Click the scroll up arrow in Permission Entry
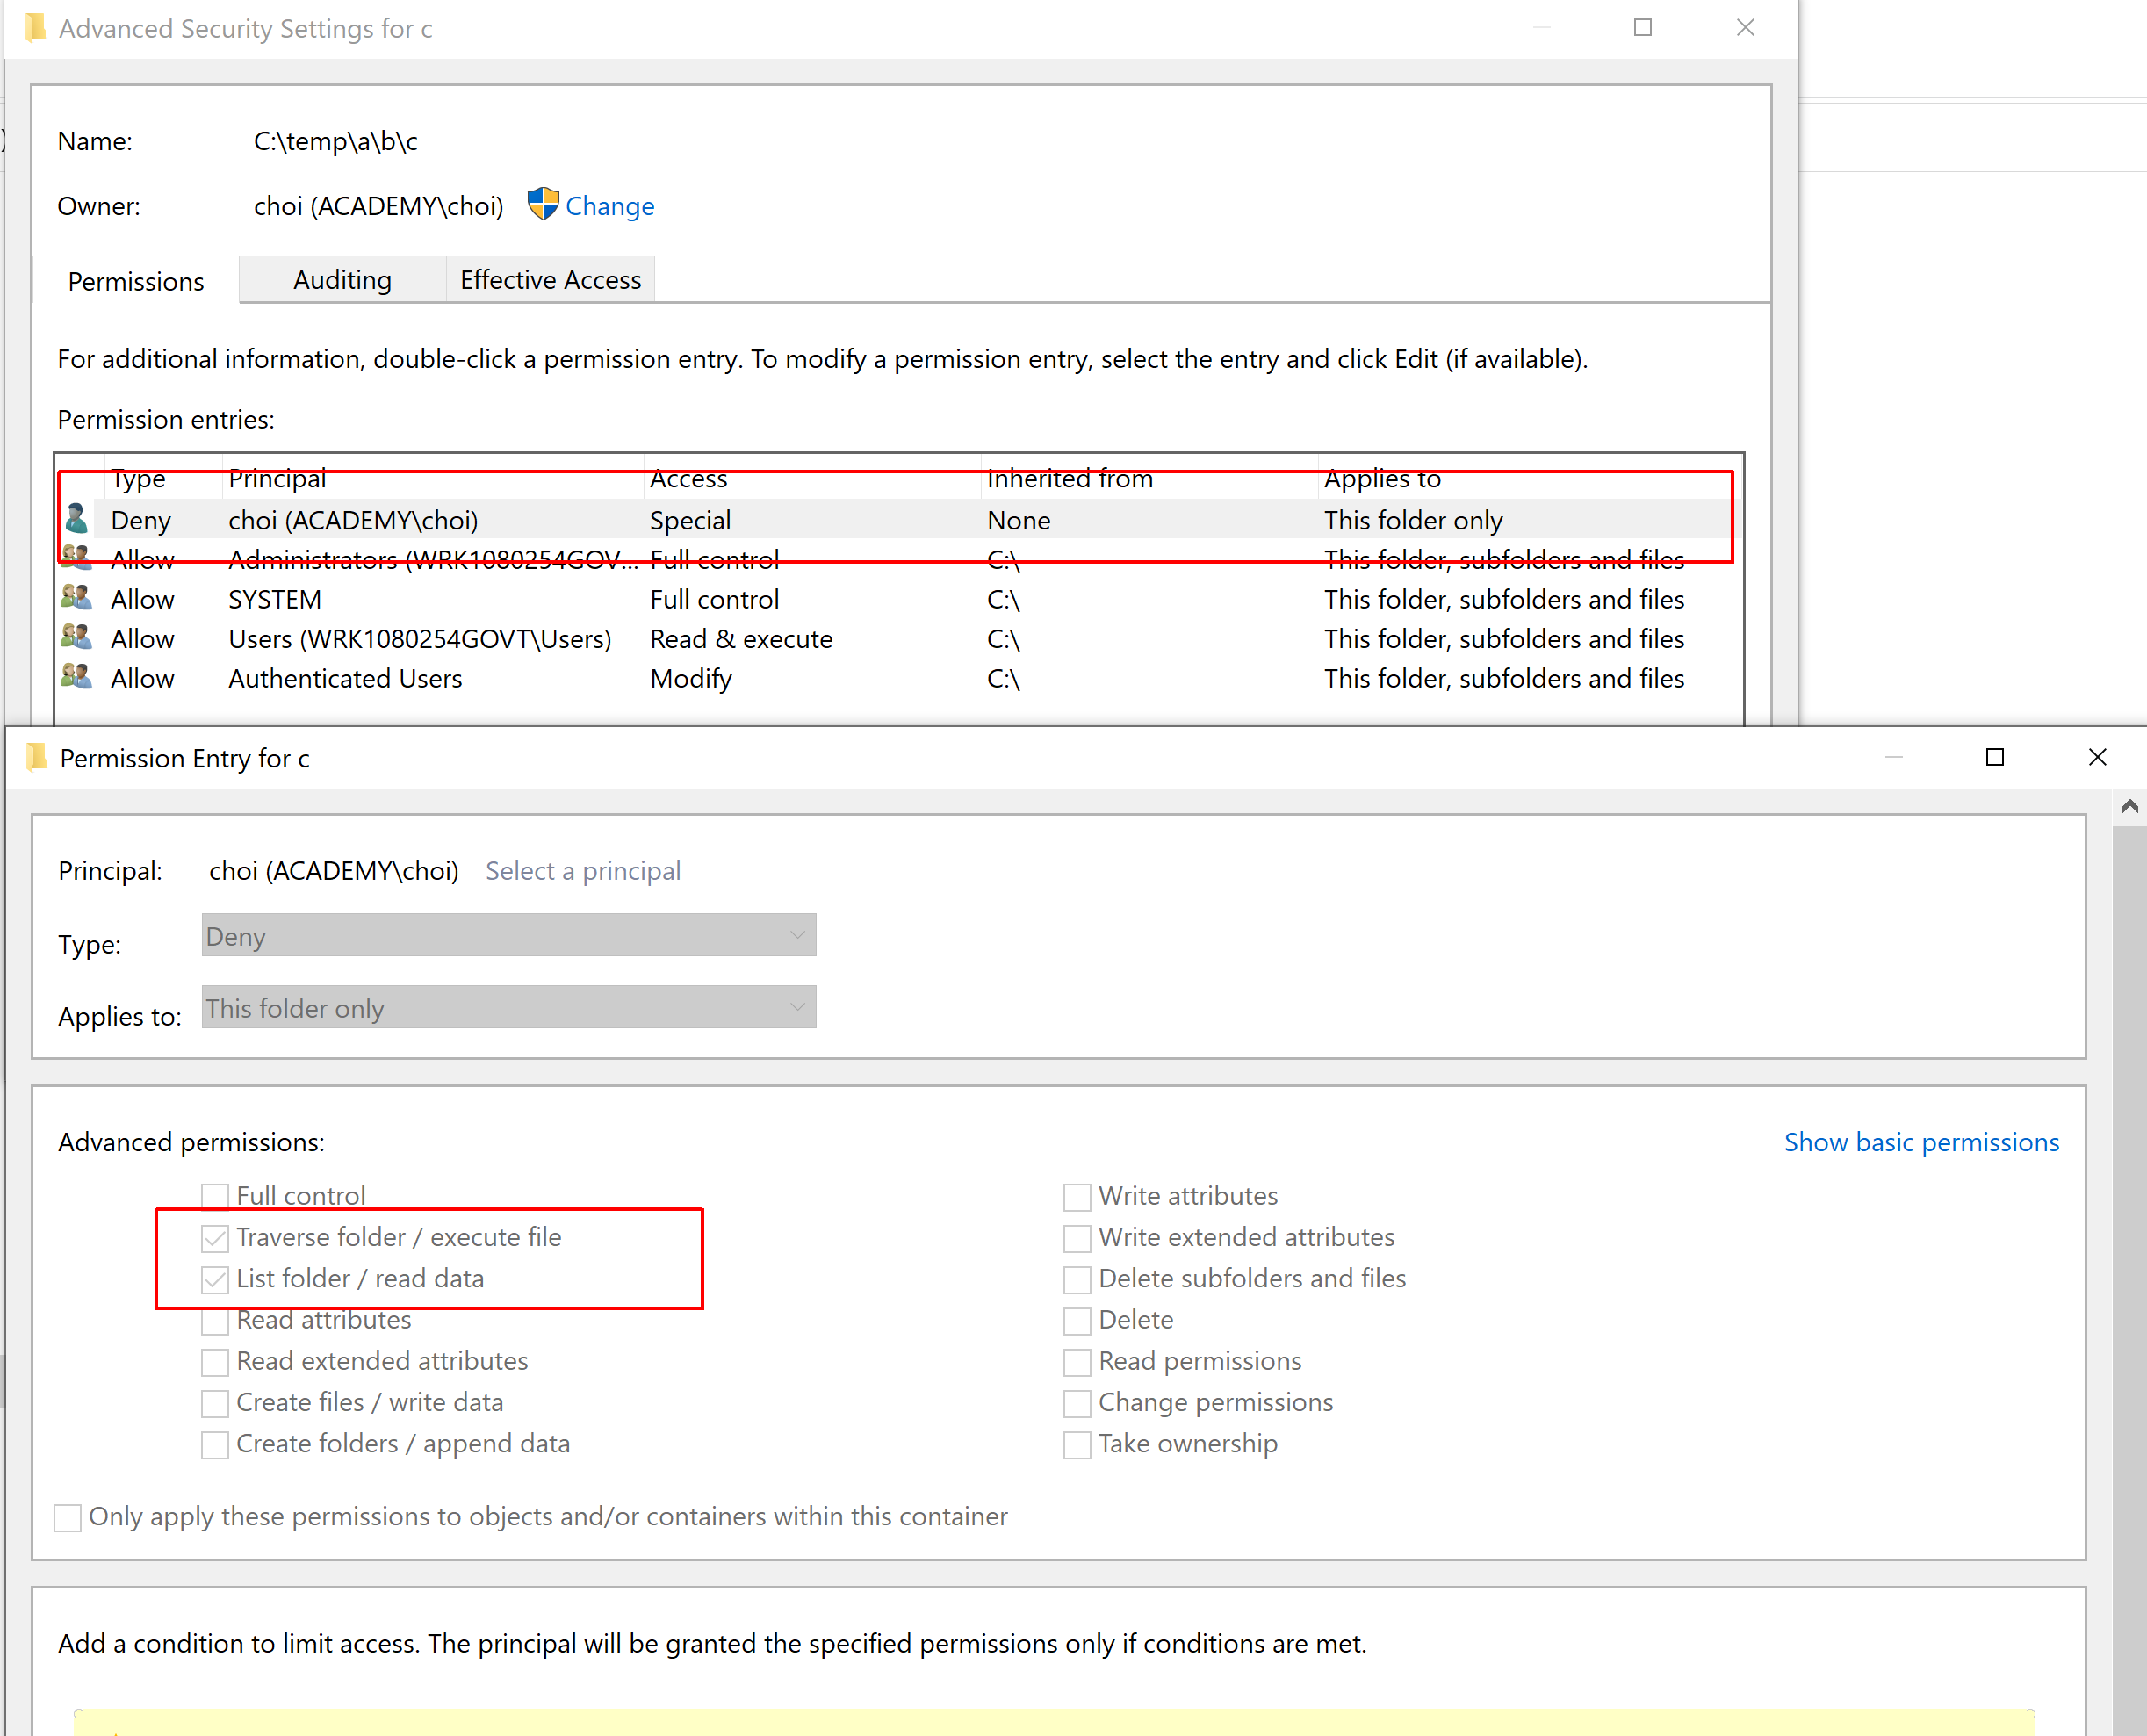The image size is (2147, 1736). 2130,805
